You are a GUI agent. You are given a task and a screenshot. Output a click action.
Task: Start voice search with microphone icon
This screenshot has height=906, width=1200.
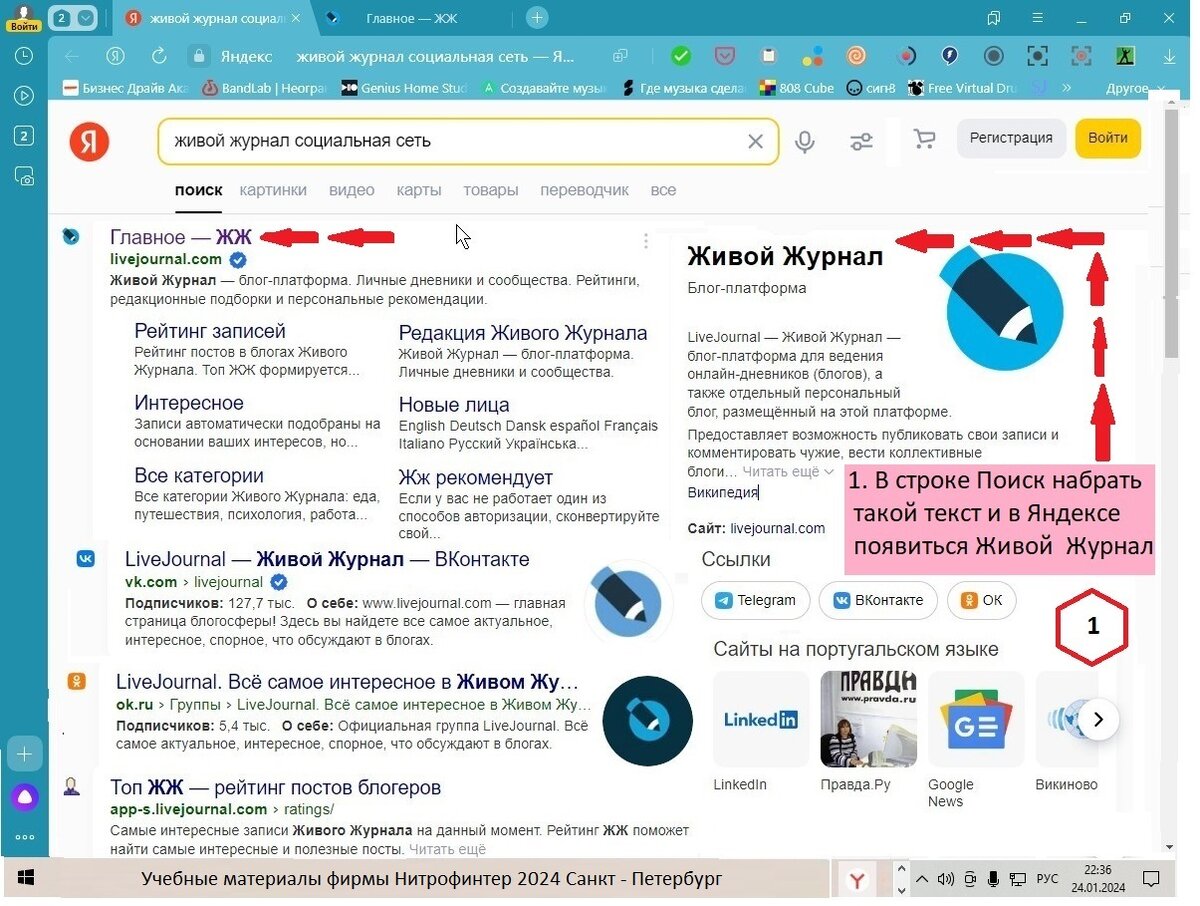click(805, 142)
